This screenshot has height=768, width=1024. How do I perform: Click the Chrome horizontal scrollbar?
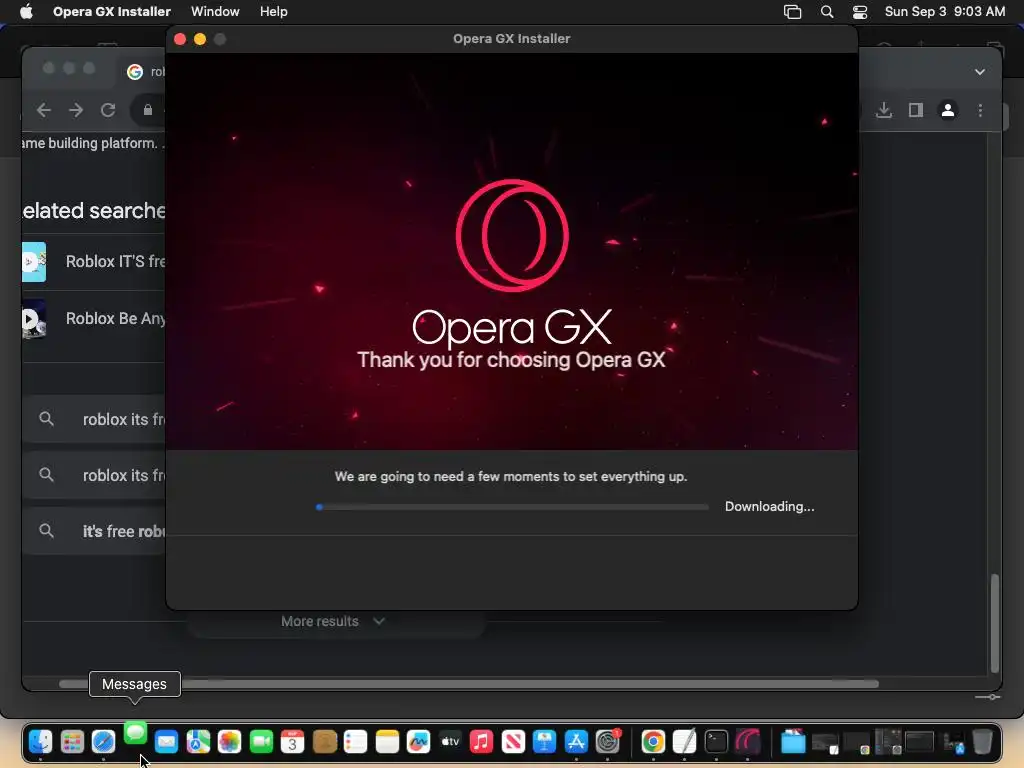(x=468, y=684)
